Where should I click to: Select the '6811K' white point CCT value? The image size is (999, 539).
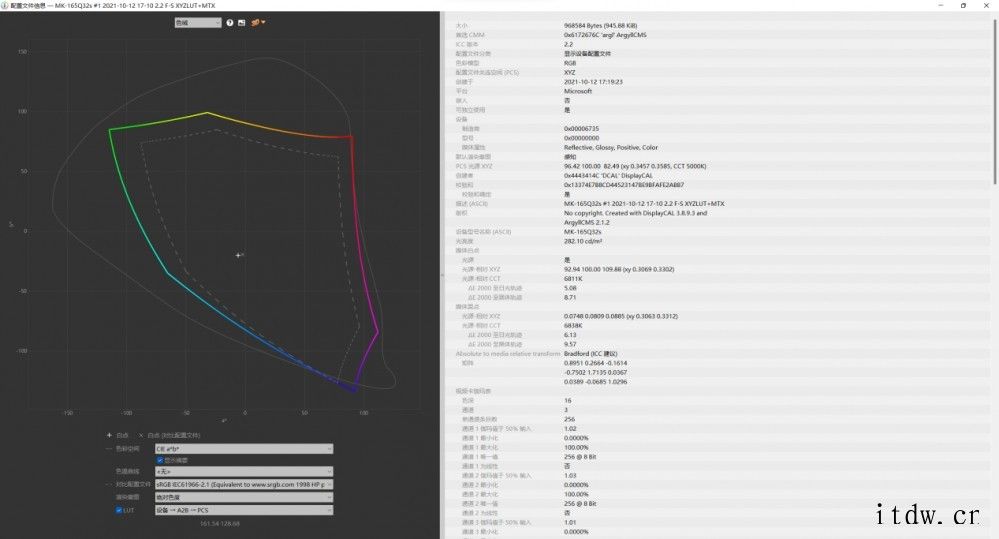coord(573,278)
